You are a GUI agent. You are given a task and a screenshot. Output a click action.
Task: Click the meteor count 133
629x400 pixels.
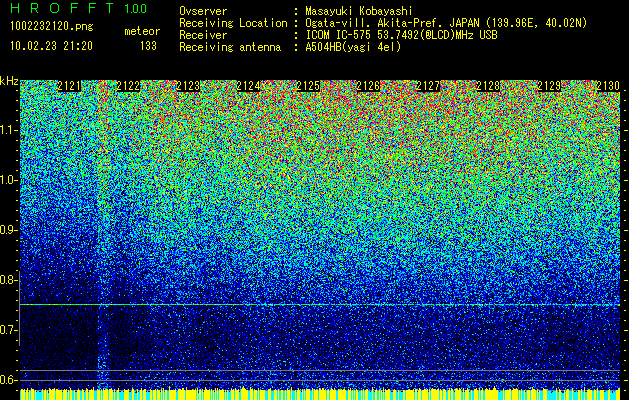pos(148,46)
